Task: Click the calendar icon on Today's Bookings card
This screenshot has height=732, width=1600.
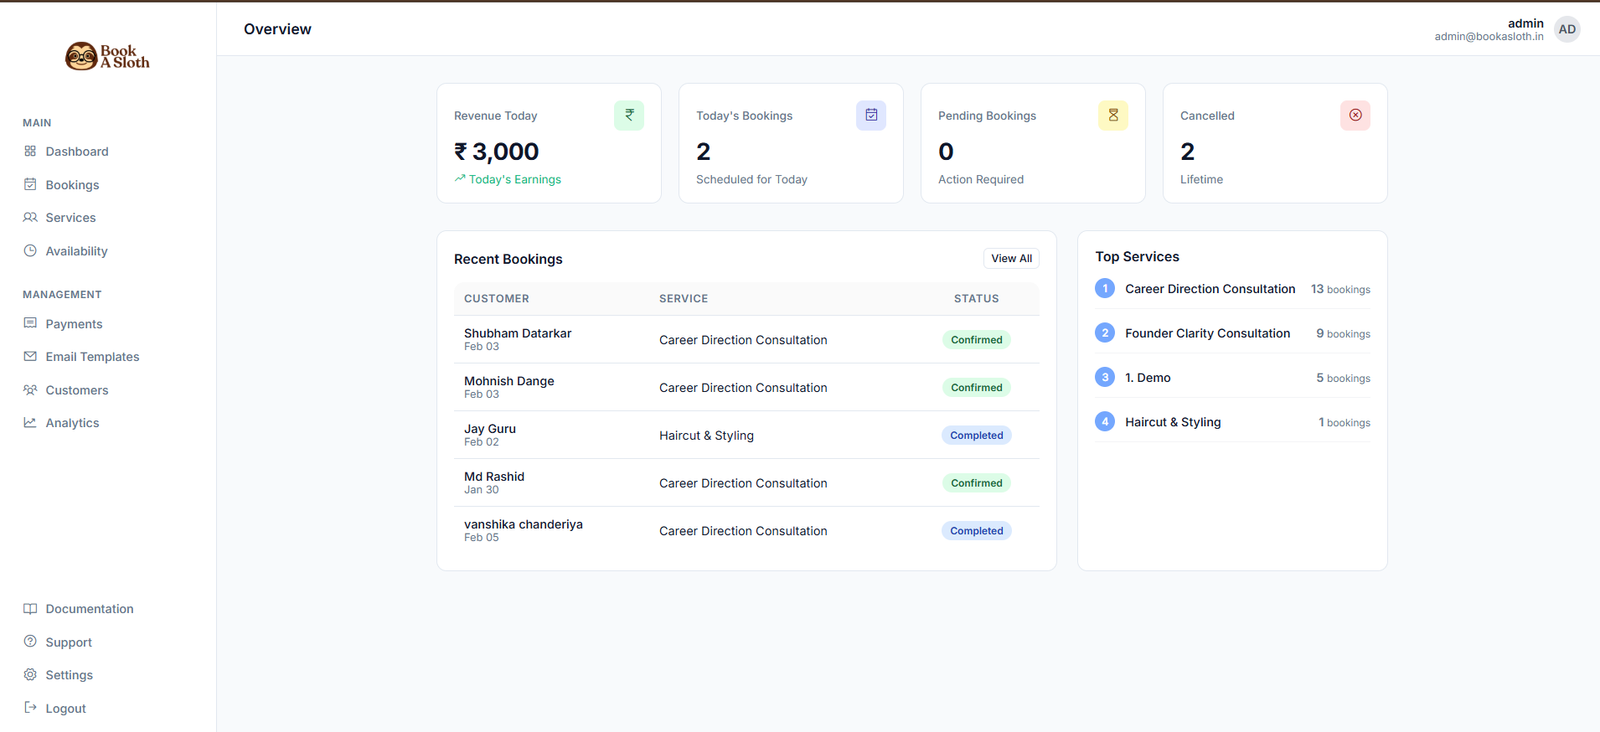Action: click(x=871, y=115)
